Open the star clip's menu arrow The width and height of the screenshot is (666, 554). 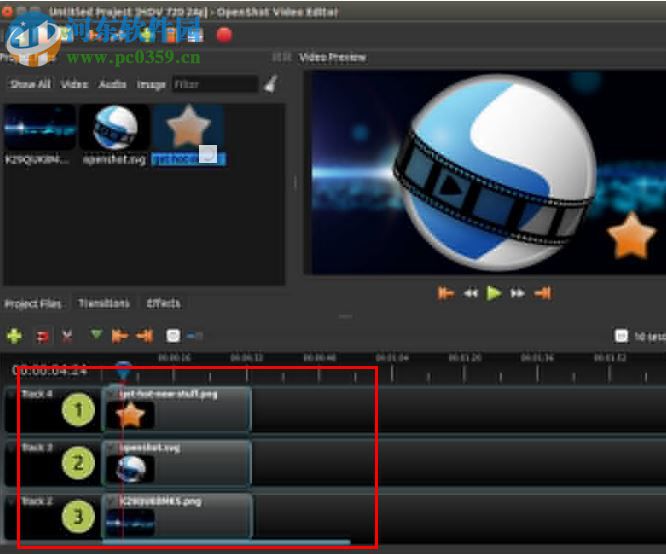[x=112, y=394]
